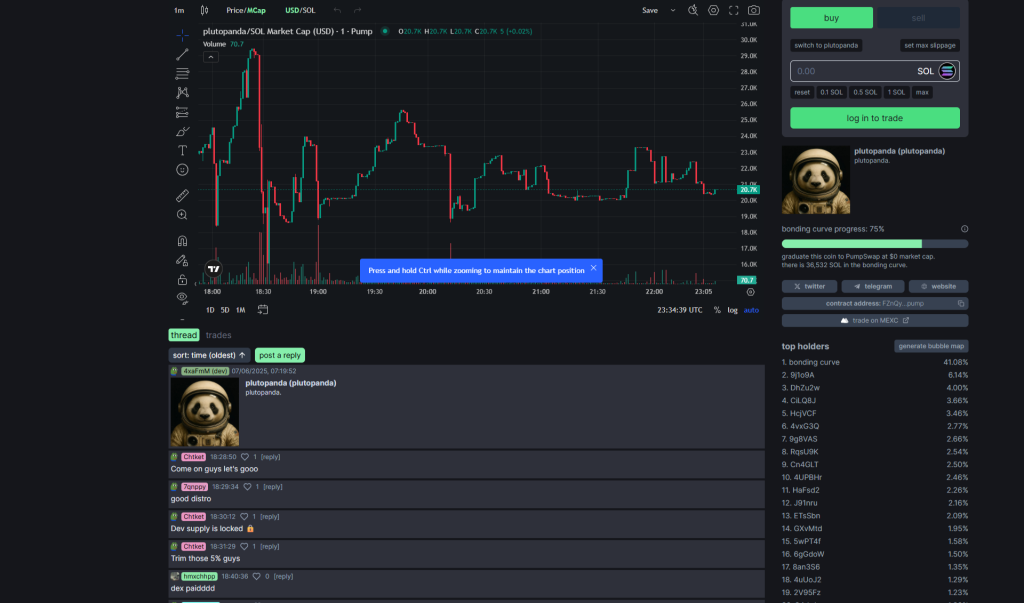The height and width of the screenshot is (603, 1024).
Task: Toggle lock all drawing tools
Action: click(x=182, y=280)
